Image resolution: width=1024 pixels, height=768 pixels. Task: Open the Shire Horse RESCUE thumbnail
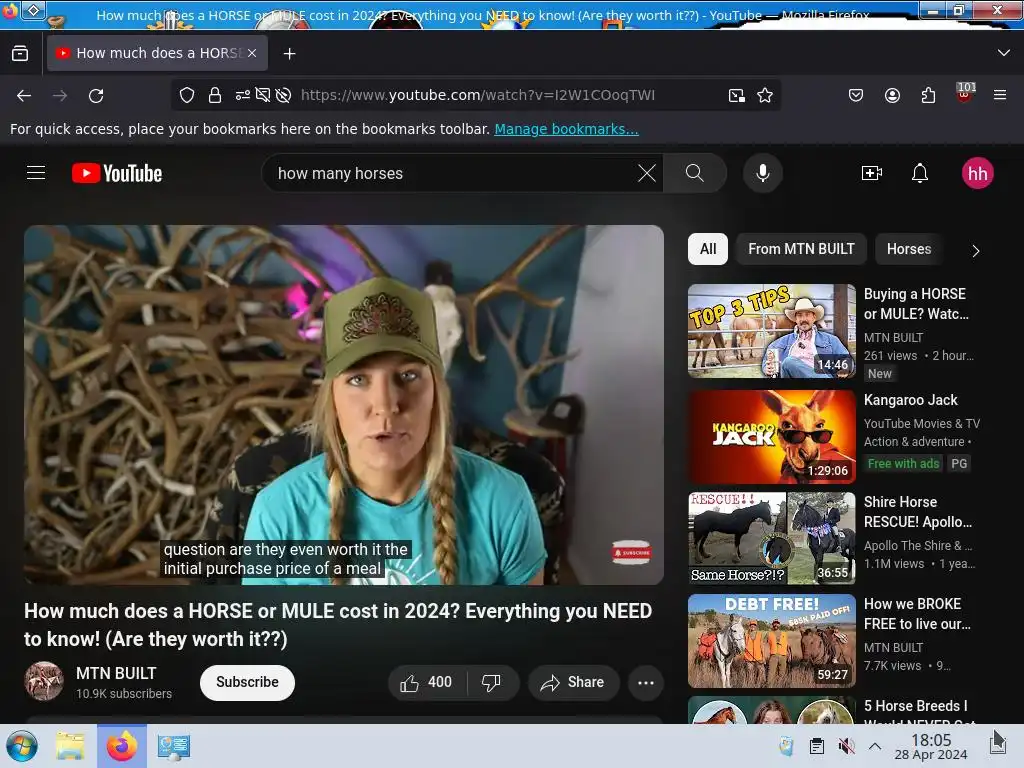coord(771,538)
